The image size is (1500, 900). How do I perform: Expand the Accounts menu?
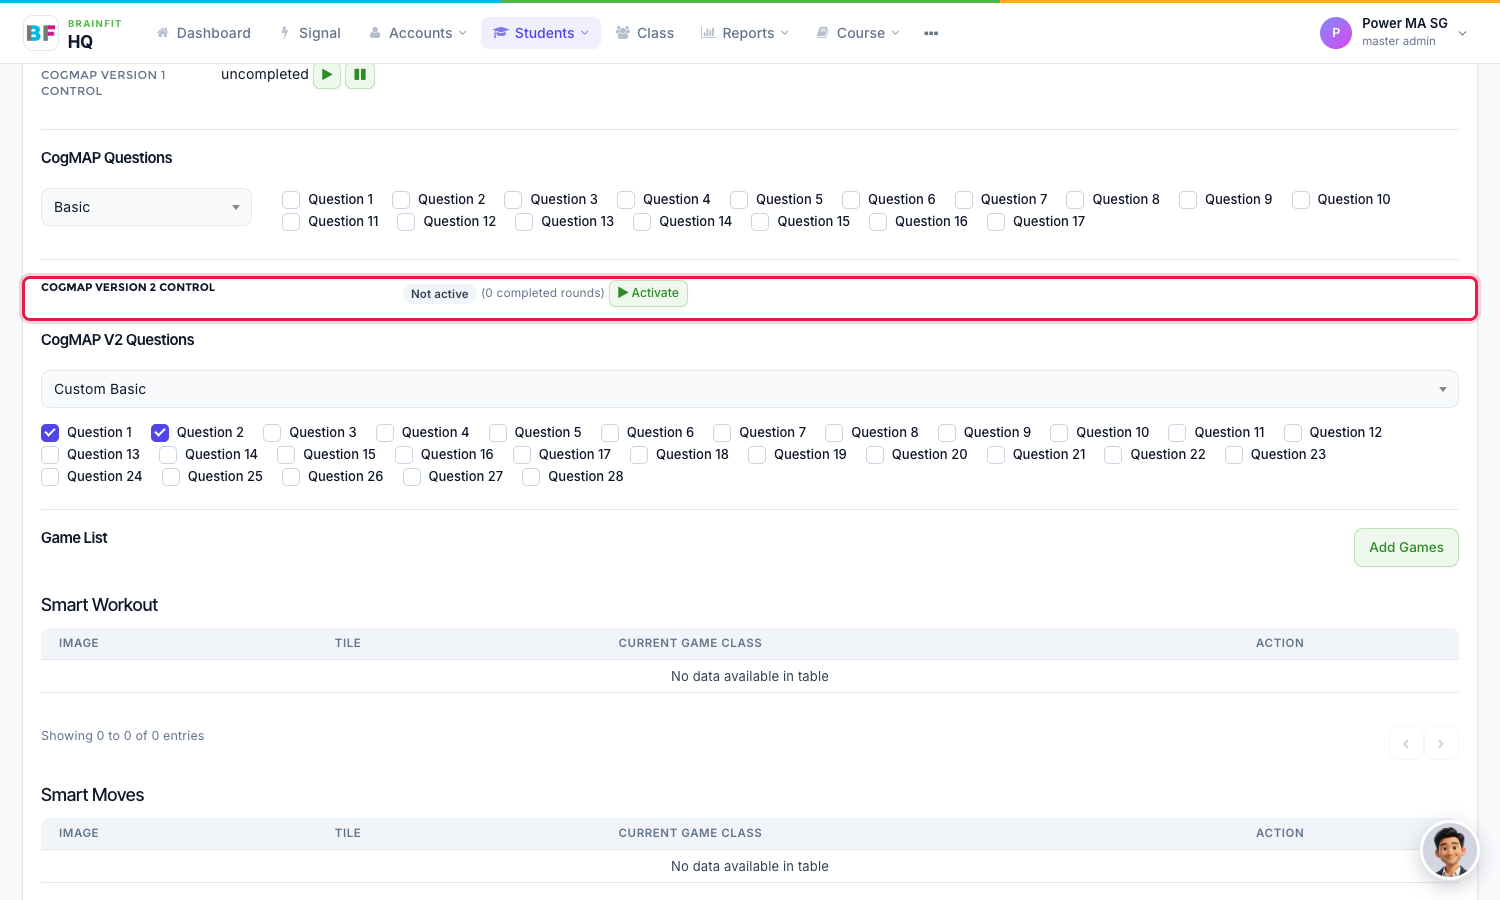click(418, 33)
